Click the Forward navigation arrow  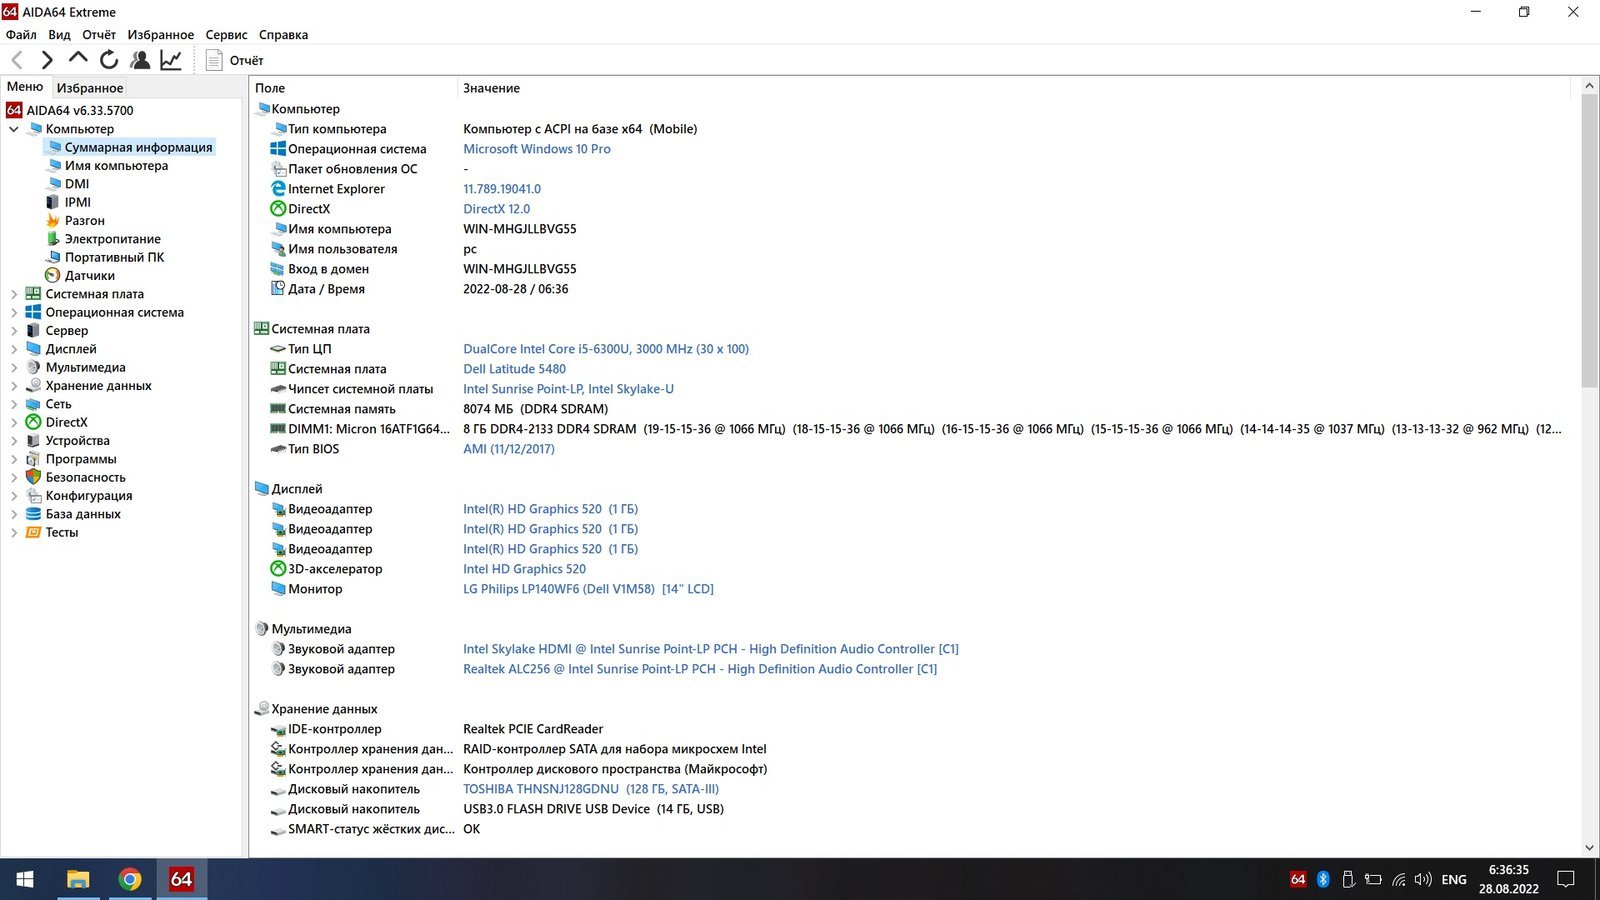coord(47,60)
